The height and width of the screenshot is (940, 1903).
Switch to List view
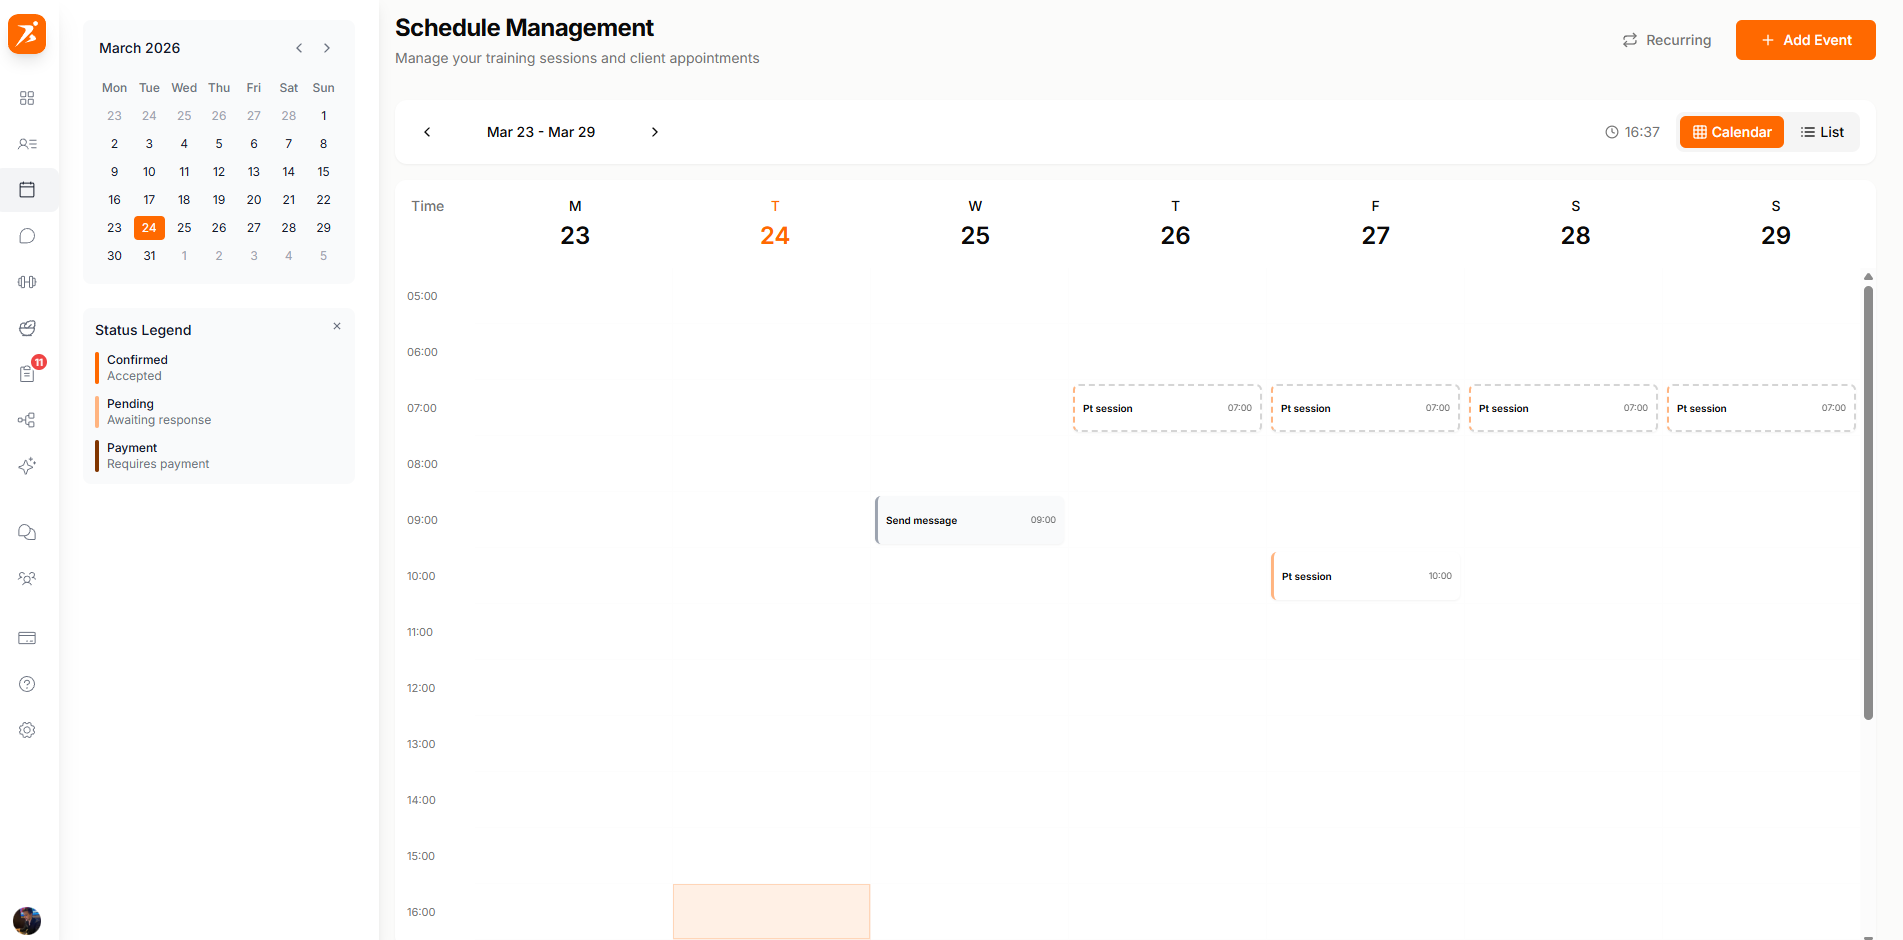[x=1822, y=131]
